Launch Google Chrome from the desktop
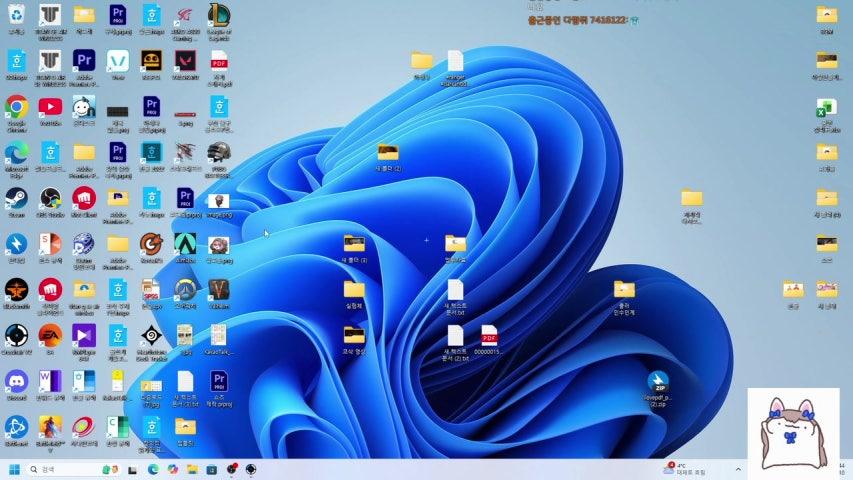The width and height of the screenshot is (853, 480). (16, 107)
